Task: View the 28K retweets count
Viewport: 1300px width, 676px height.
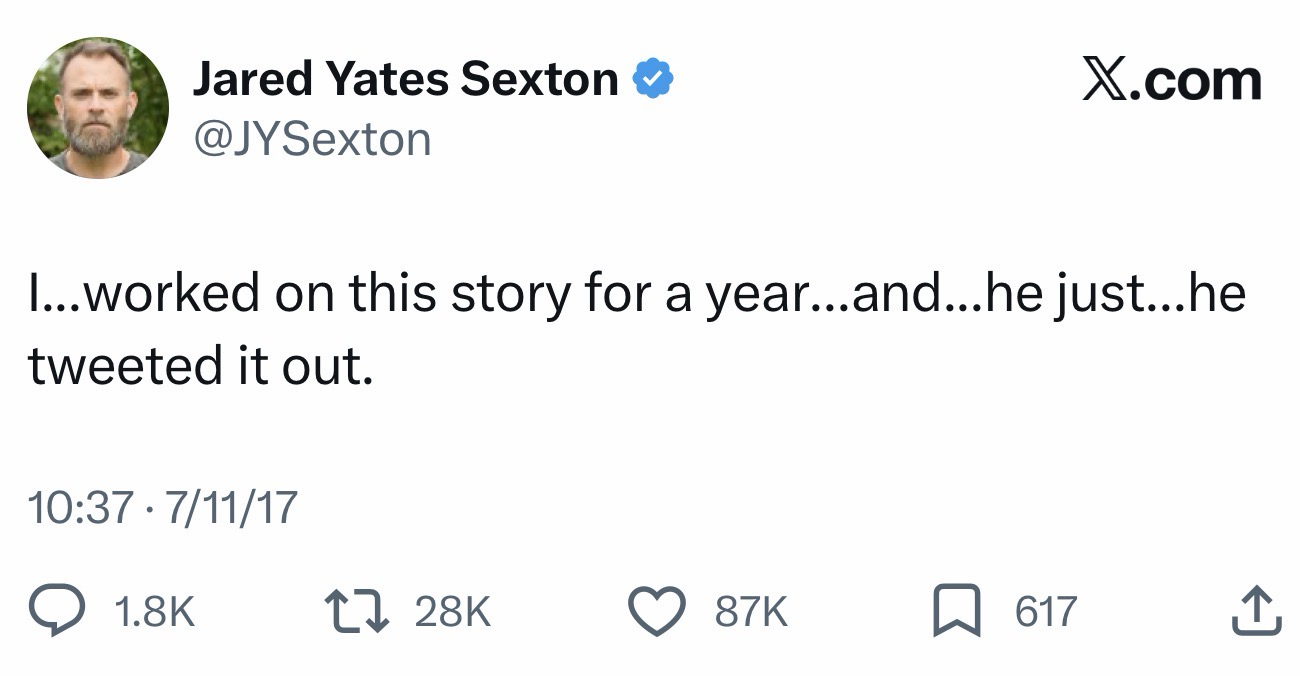Action: [x=452, y=611]
